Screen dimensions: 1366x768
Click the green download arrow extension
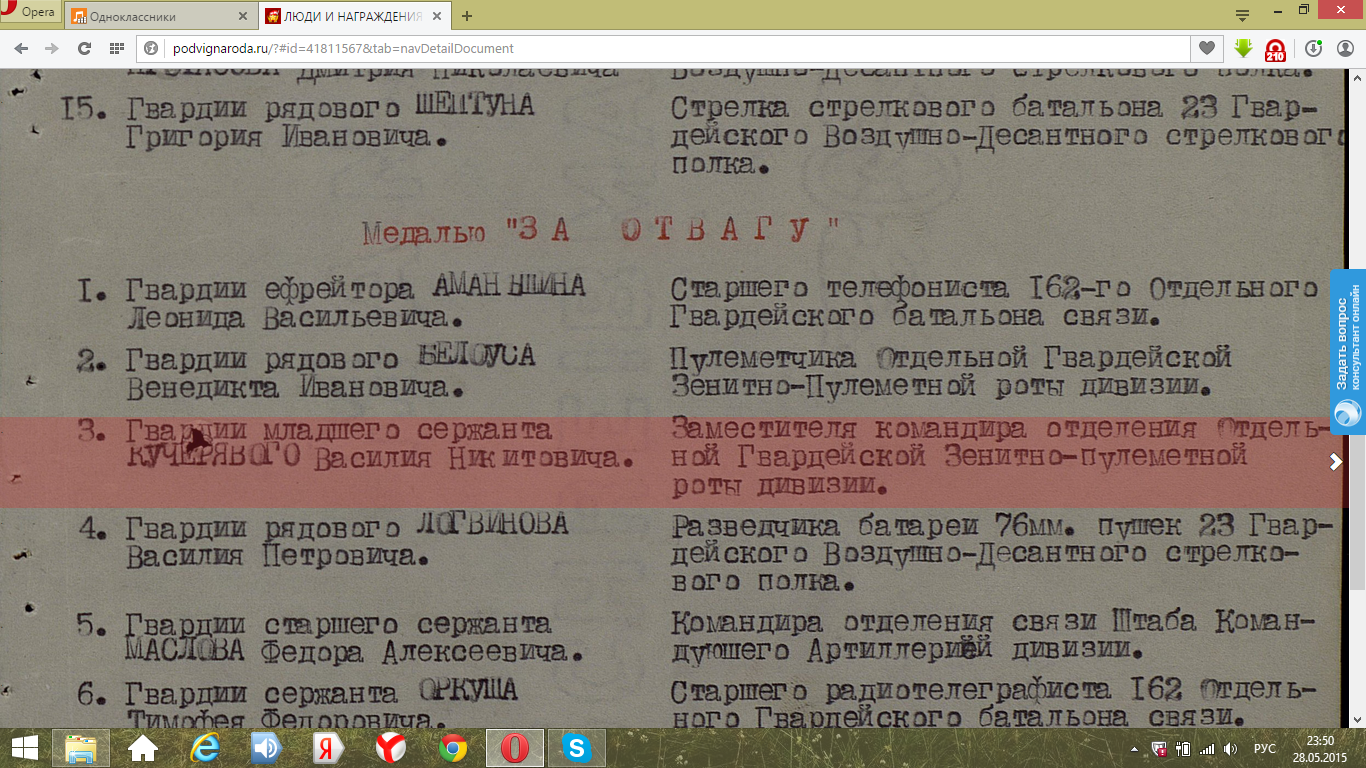(x=1243, y=48)
